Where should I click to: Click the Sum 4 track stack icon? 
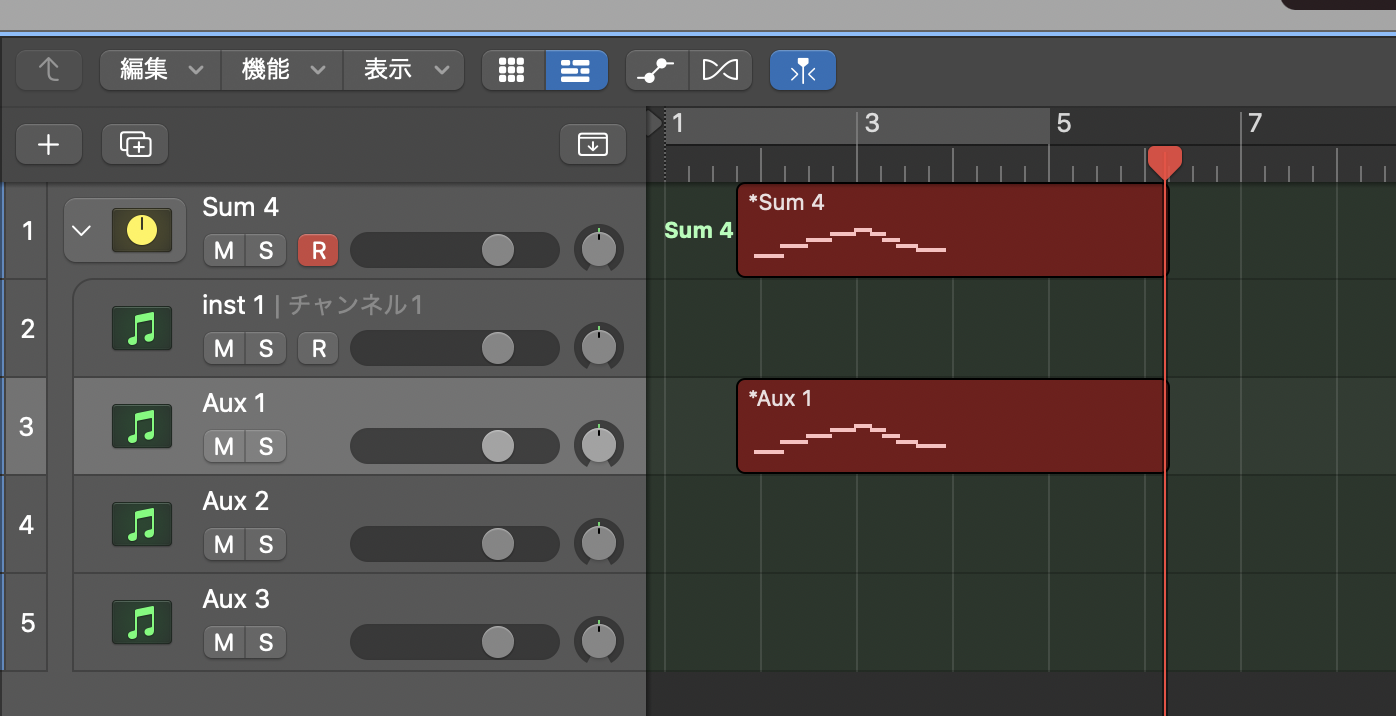pos(141,231)
